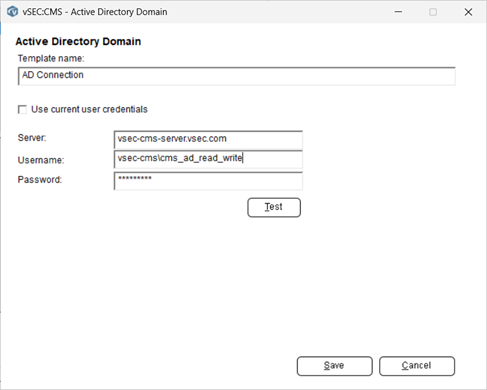Image resolution: width=487 pixels, height=390 pixels.
Task: Save the AD connection template
Action: (335, 366)
